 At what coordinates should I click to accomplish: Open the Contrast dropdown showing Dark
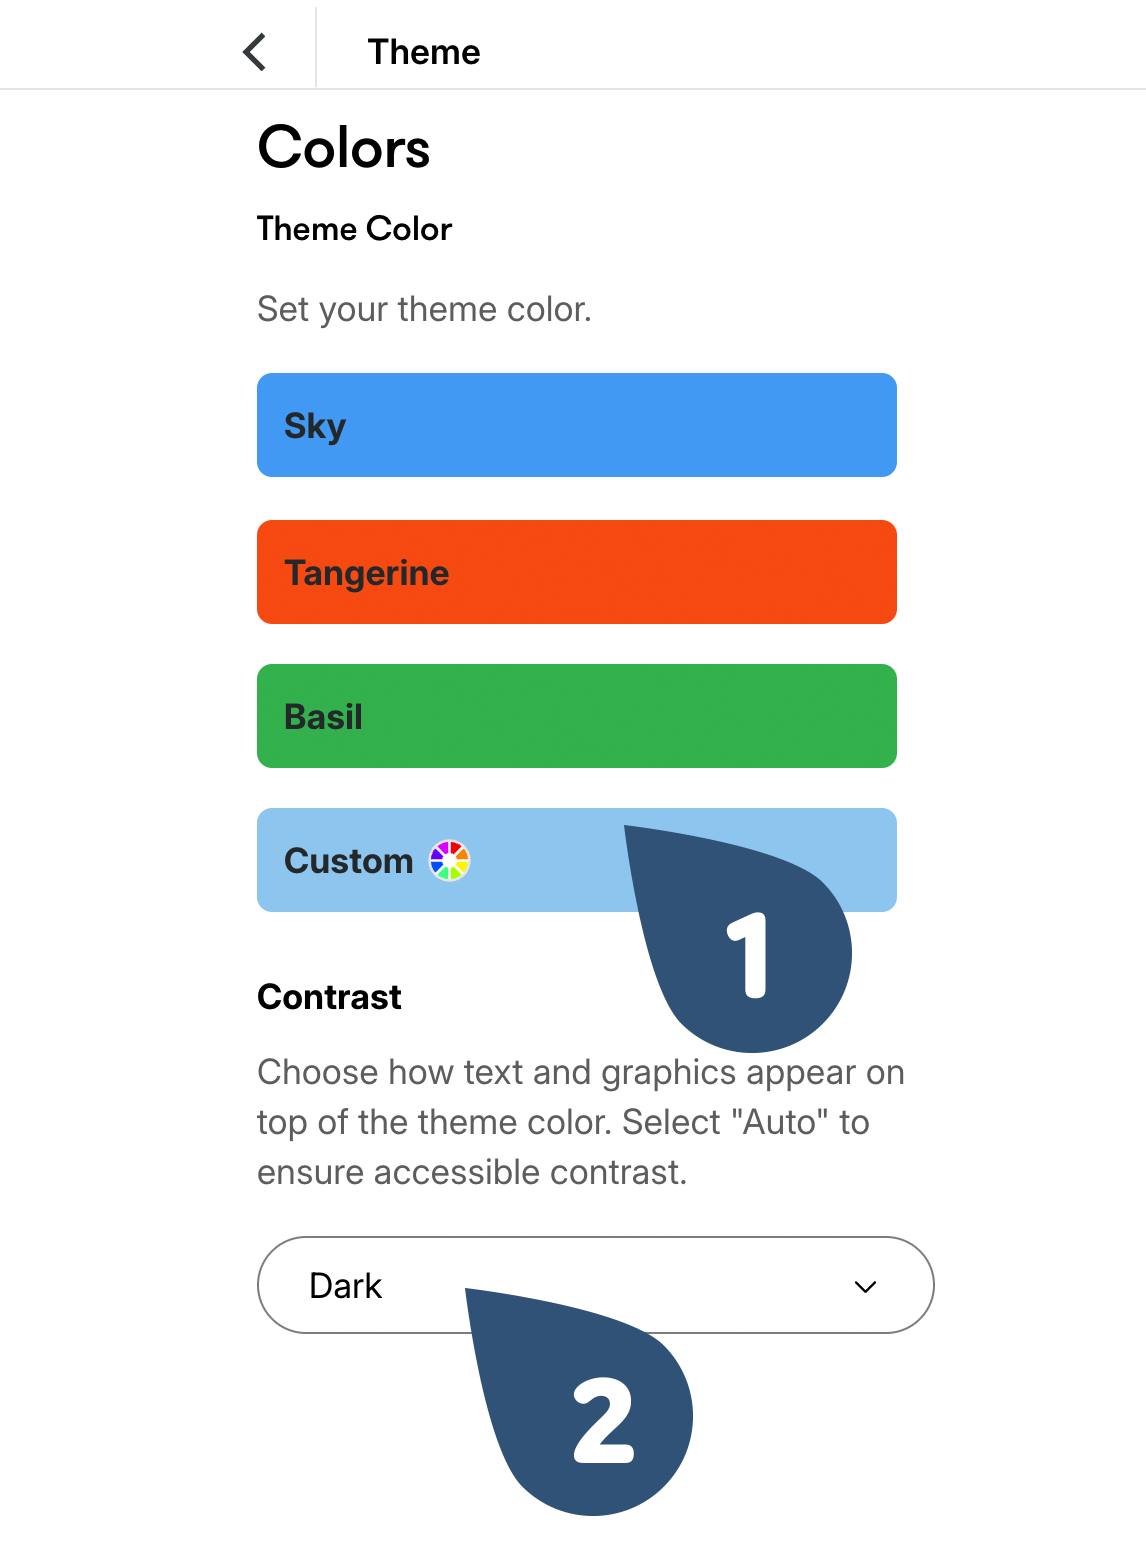tap(595, 1286)
